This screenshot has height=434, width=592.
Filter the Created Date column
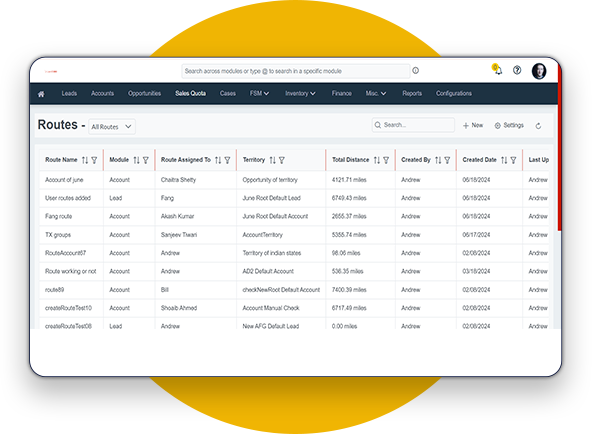[513, 160]
